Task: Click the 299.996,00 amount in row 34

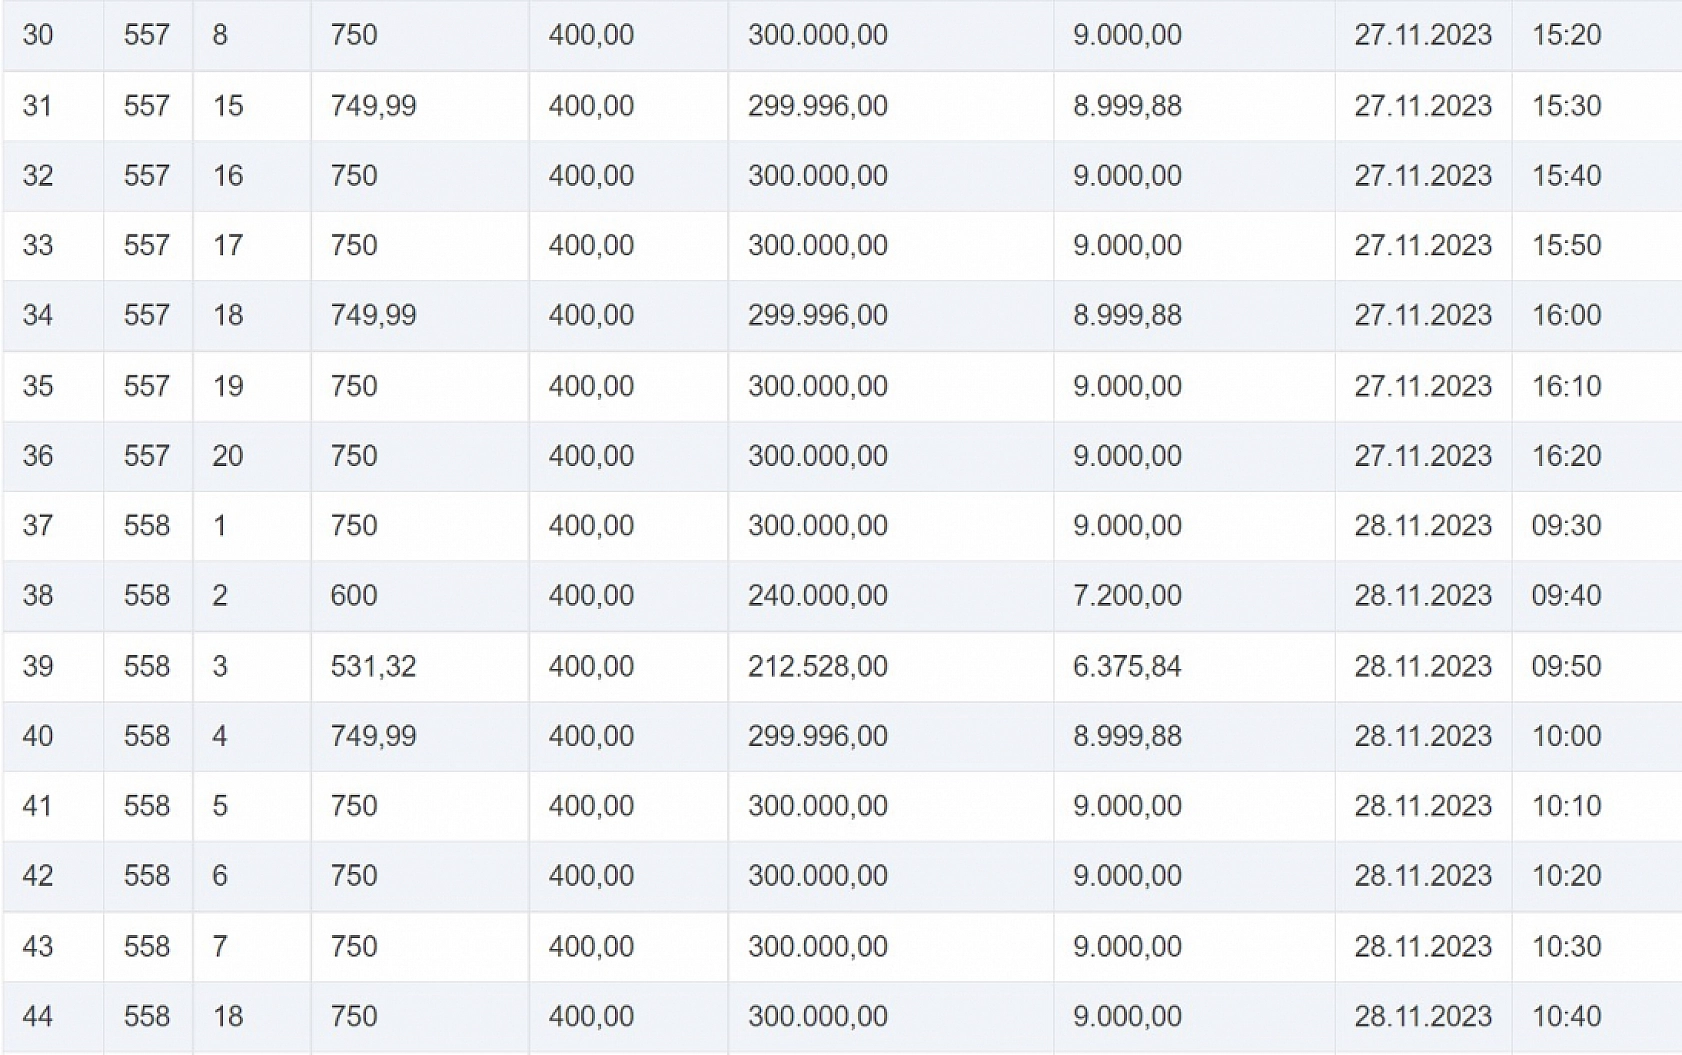Action: pyautogui.click(x=817, y=315)
